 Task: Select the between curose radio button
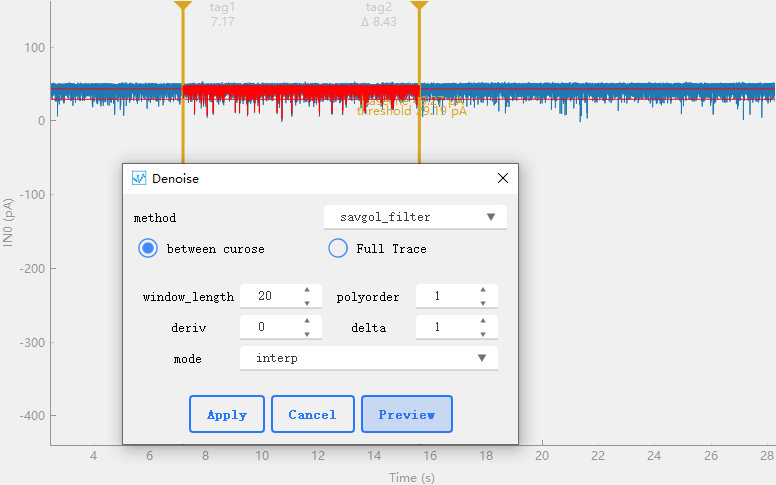[x=148, y=248]
